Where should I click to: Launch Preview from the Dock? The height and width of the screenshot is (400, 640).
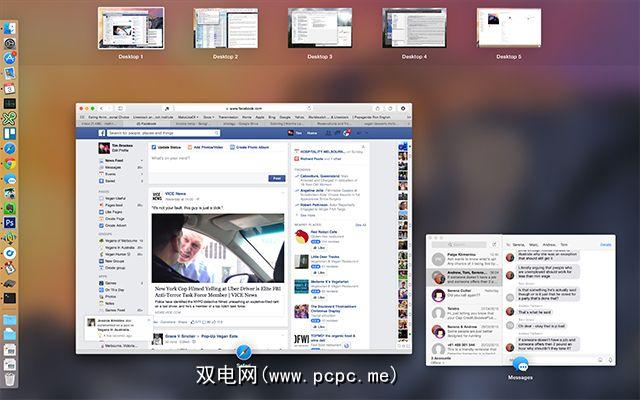click(9, 73)
